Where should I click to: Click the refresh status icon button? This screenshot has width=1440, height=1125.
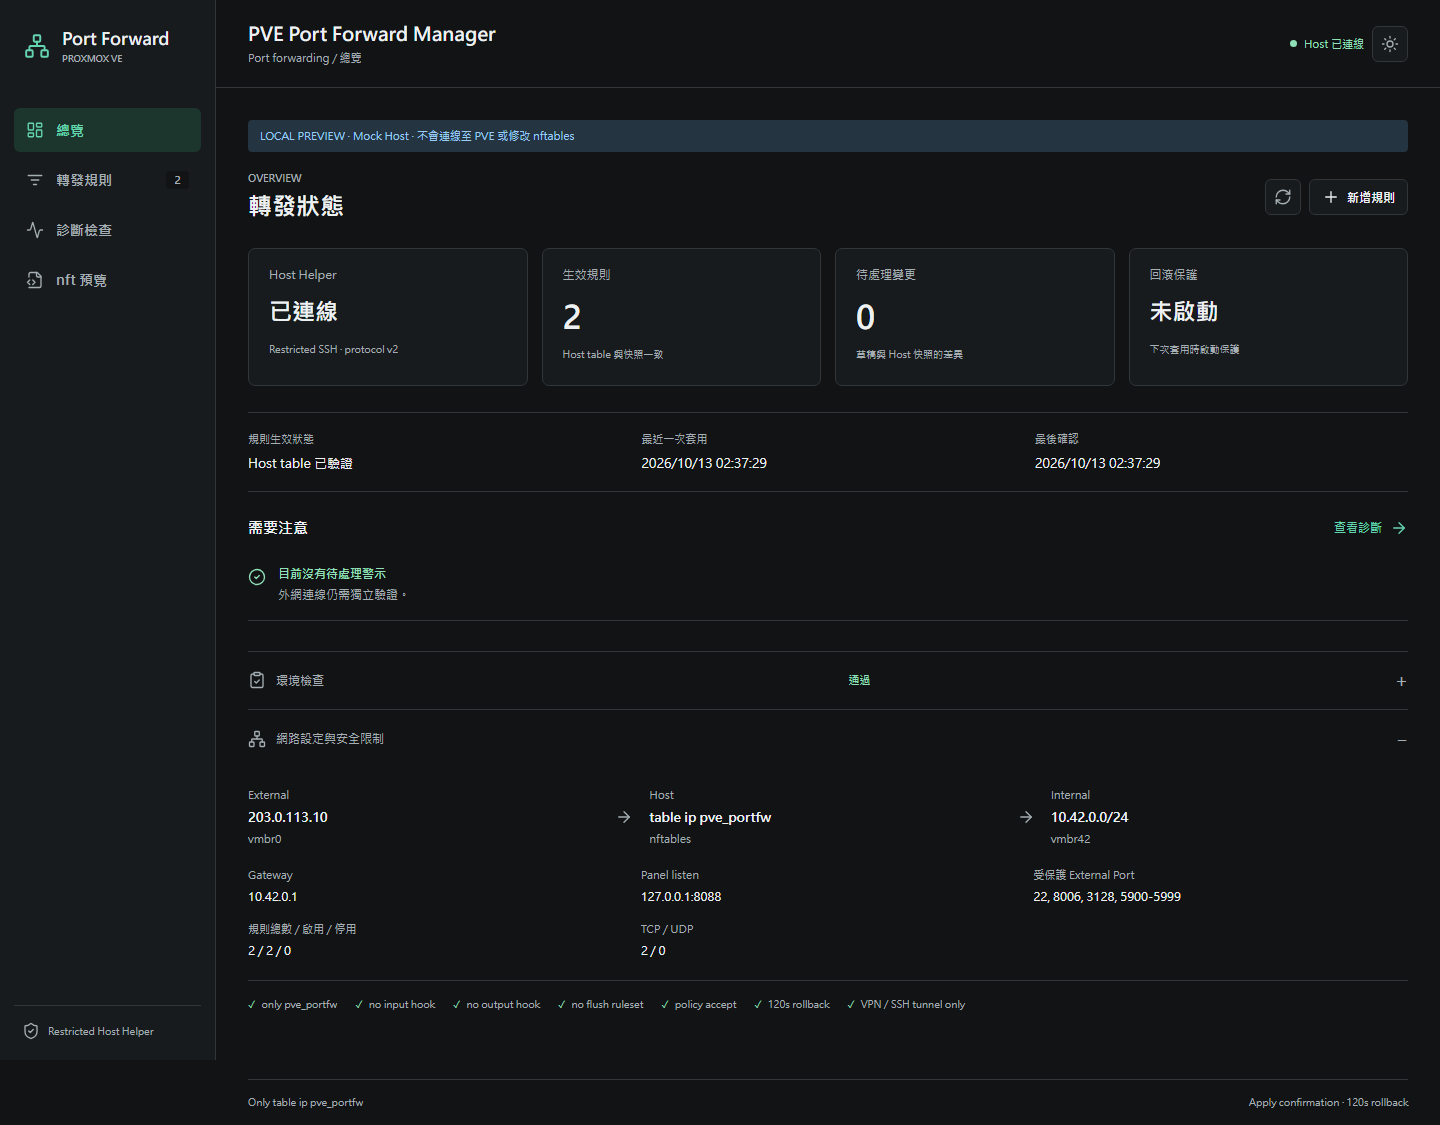(x=1283, y=197)
